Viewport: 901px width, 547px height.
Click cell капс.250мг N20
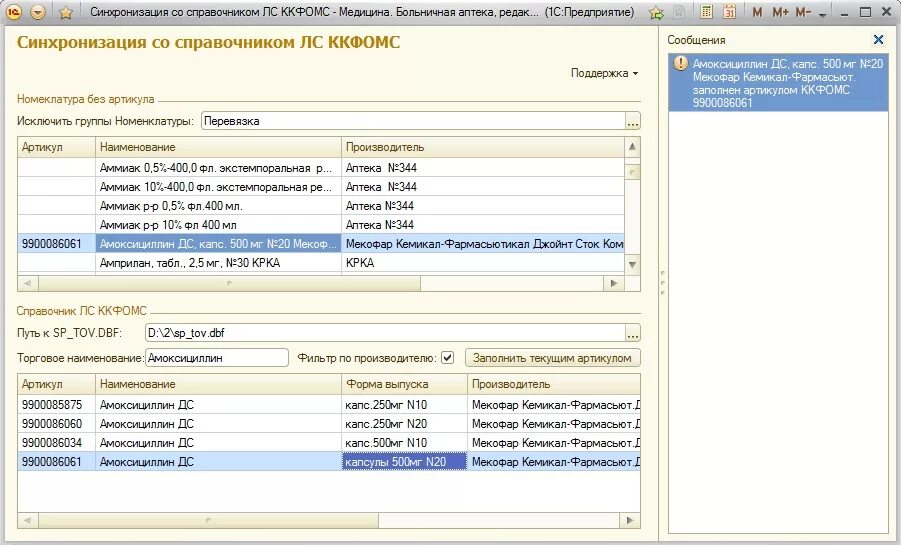pos(405,423)
